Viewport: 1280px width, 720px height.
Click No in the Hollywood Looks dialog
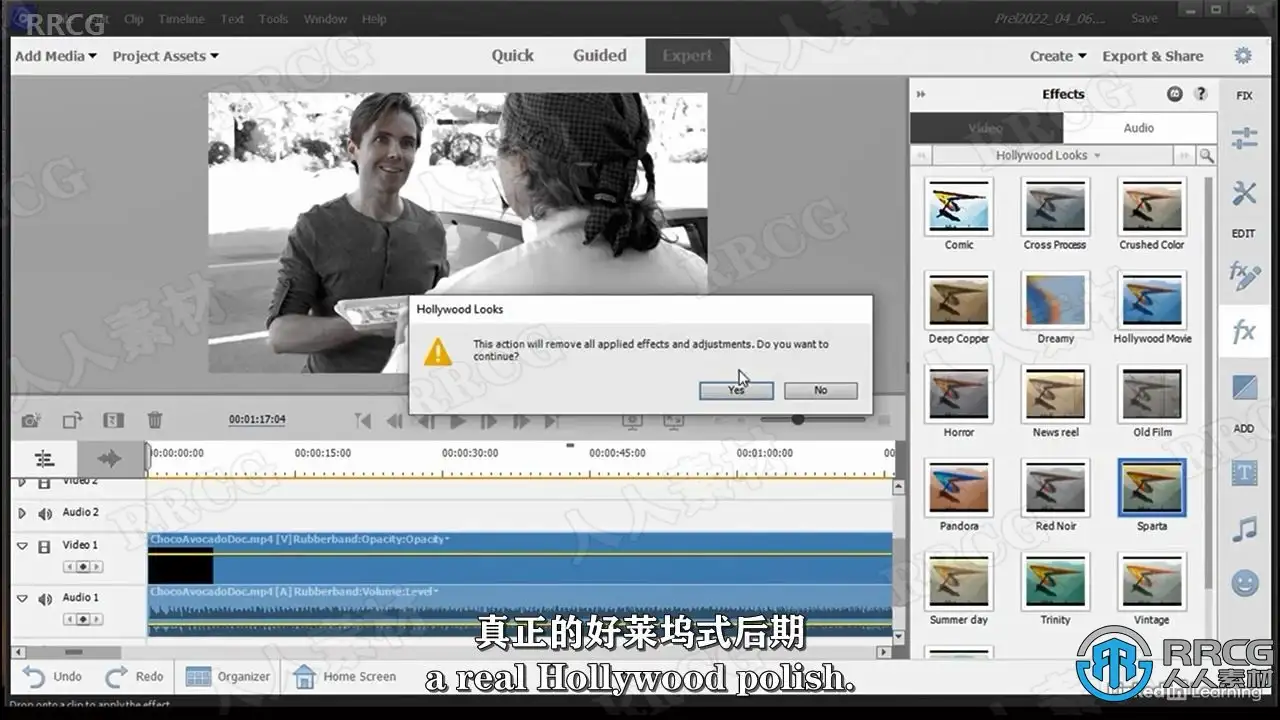(821, 390)
